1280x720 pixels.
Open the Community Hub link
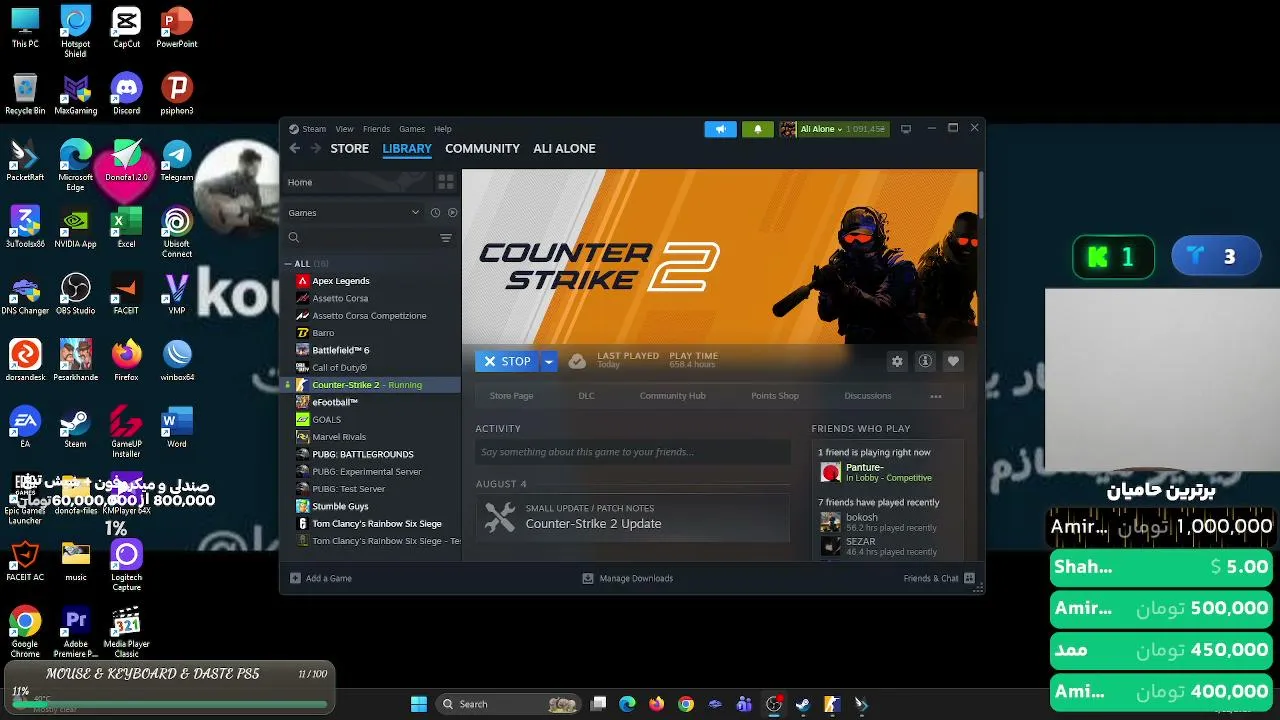click(672, 396)
